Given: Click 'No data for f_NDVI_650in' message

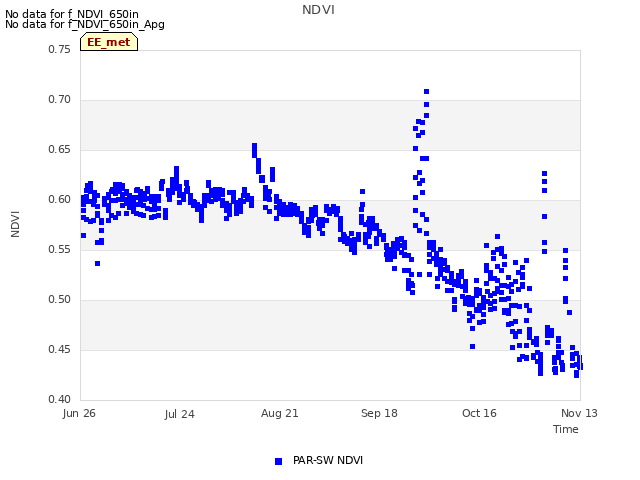Looking at the screenshot, I should pos(72,14).
